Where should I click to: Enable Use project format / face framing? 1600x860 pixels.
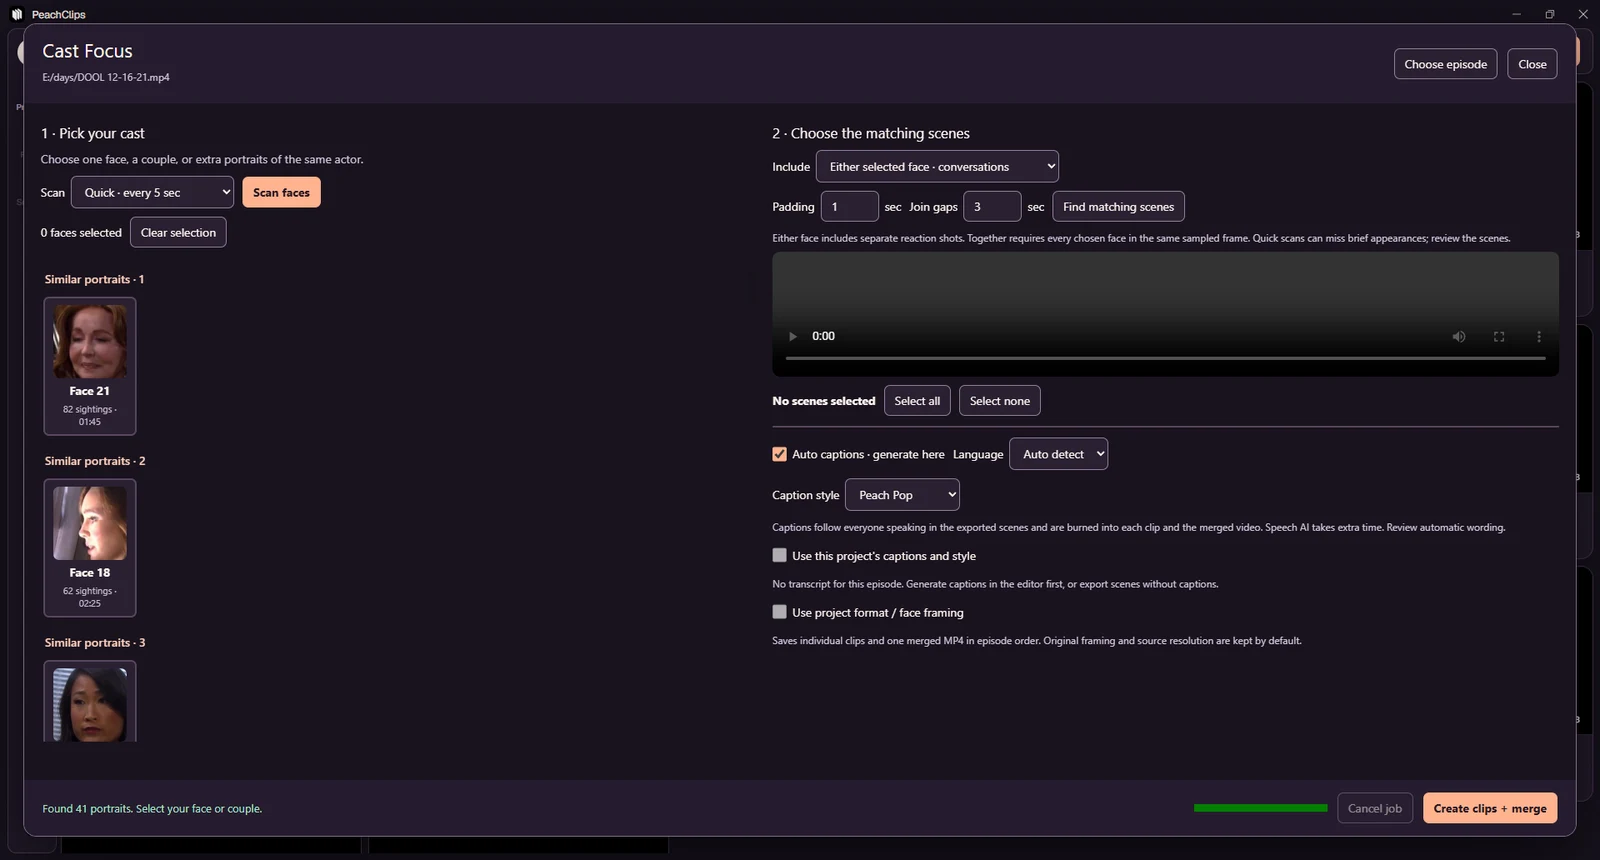780,612
